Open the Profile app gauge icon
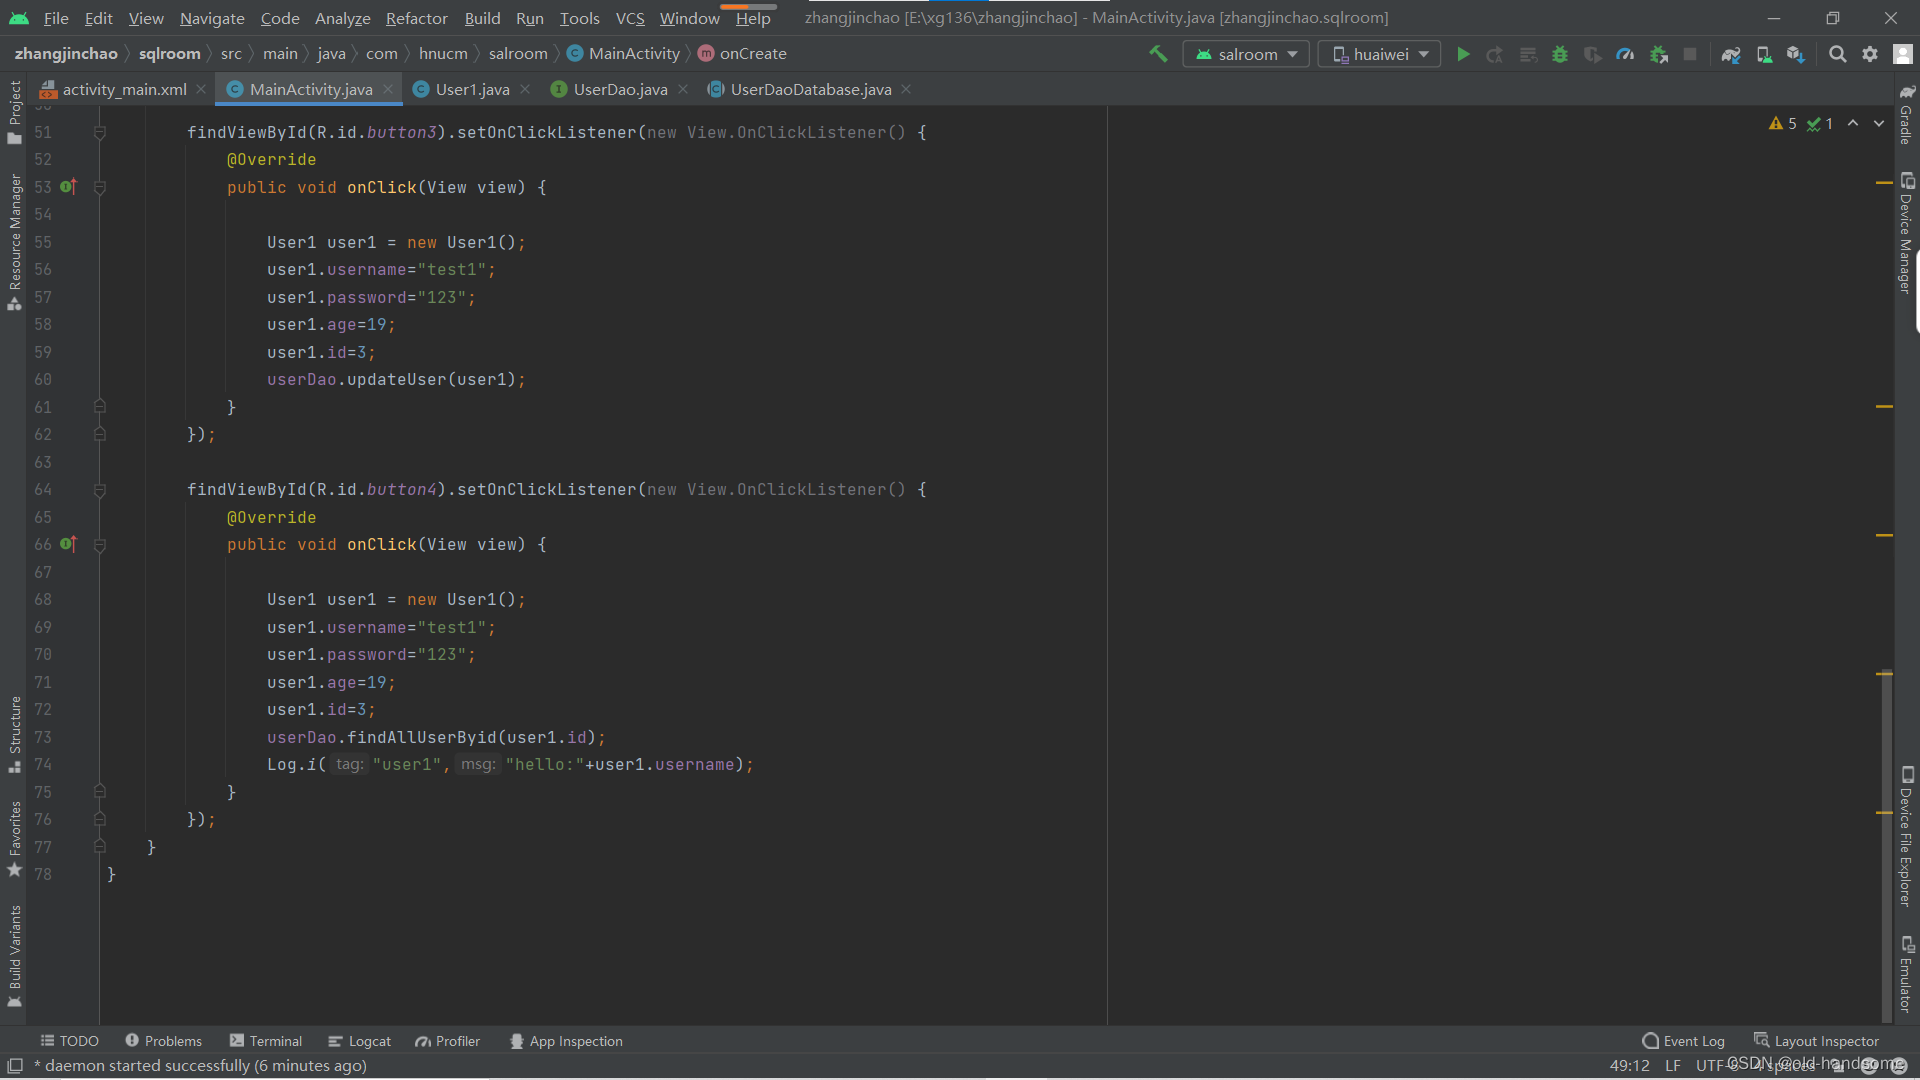Screen dimensions: 1920x1080 pyautogui.click(x=1625, y=54)
